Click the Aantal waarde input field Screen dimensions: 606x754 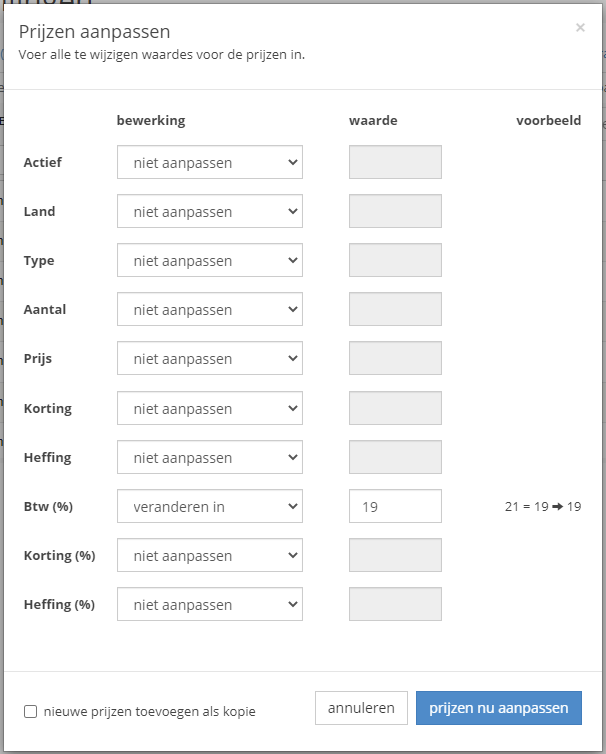pos(395,309)
